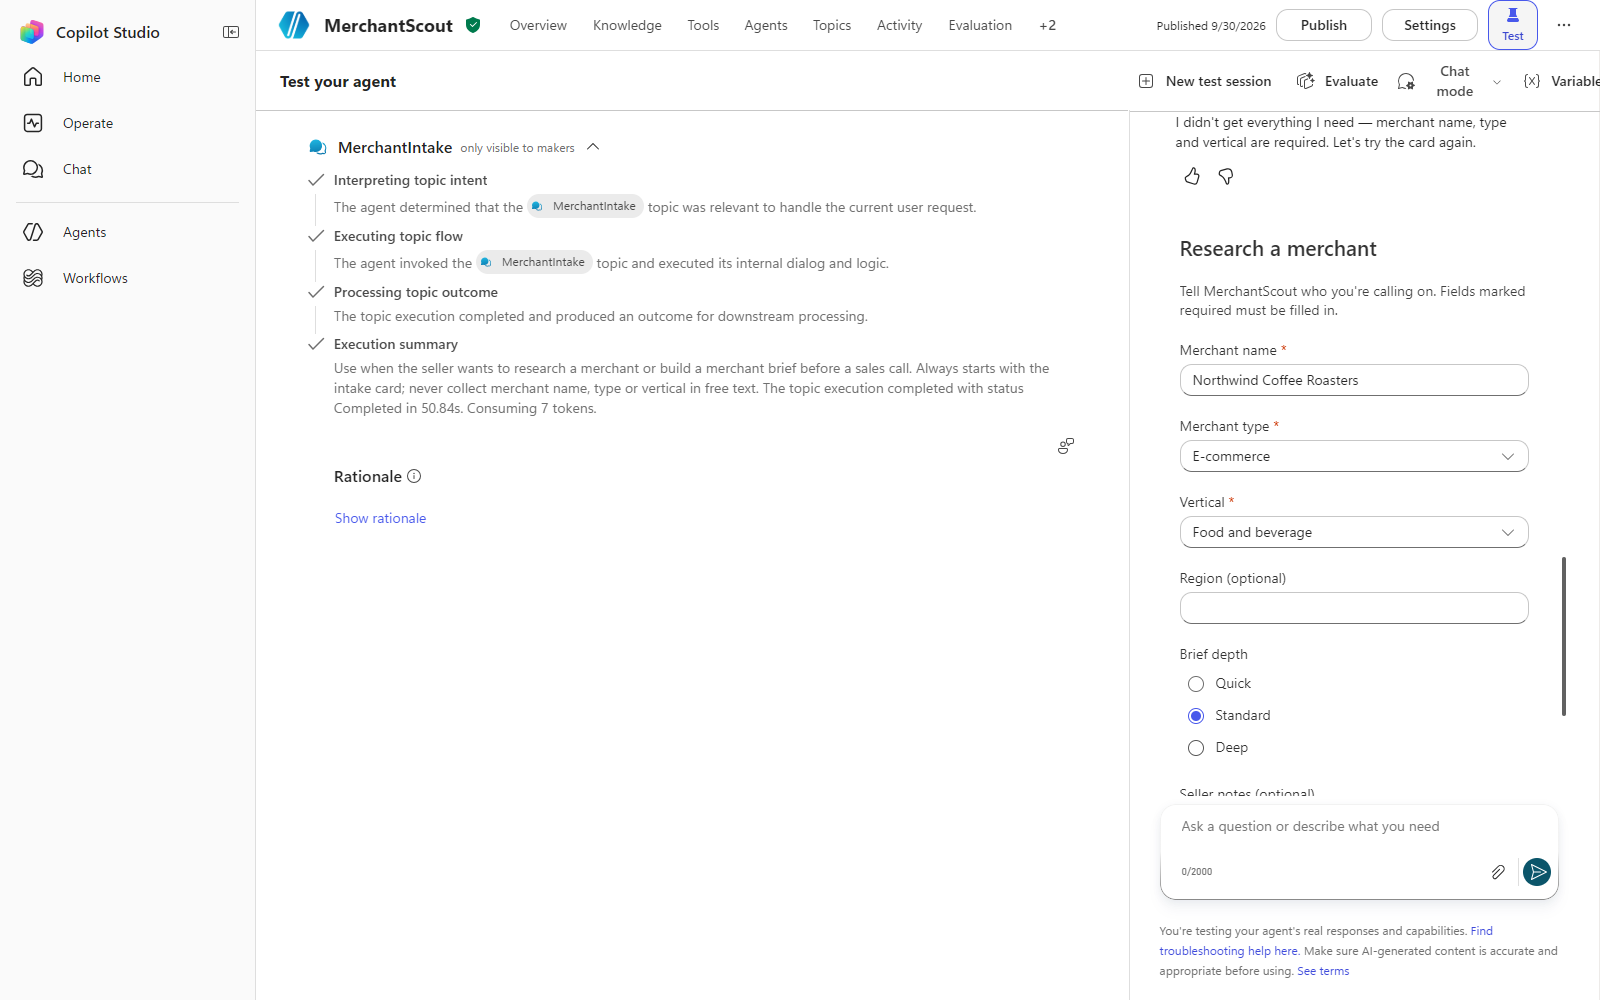Switch to the Topics tab
1600x1000 pixels.
(x=832, y=25)
